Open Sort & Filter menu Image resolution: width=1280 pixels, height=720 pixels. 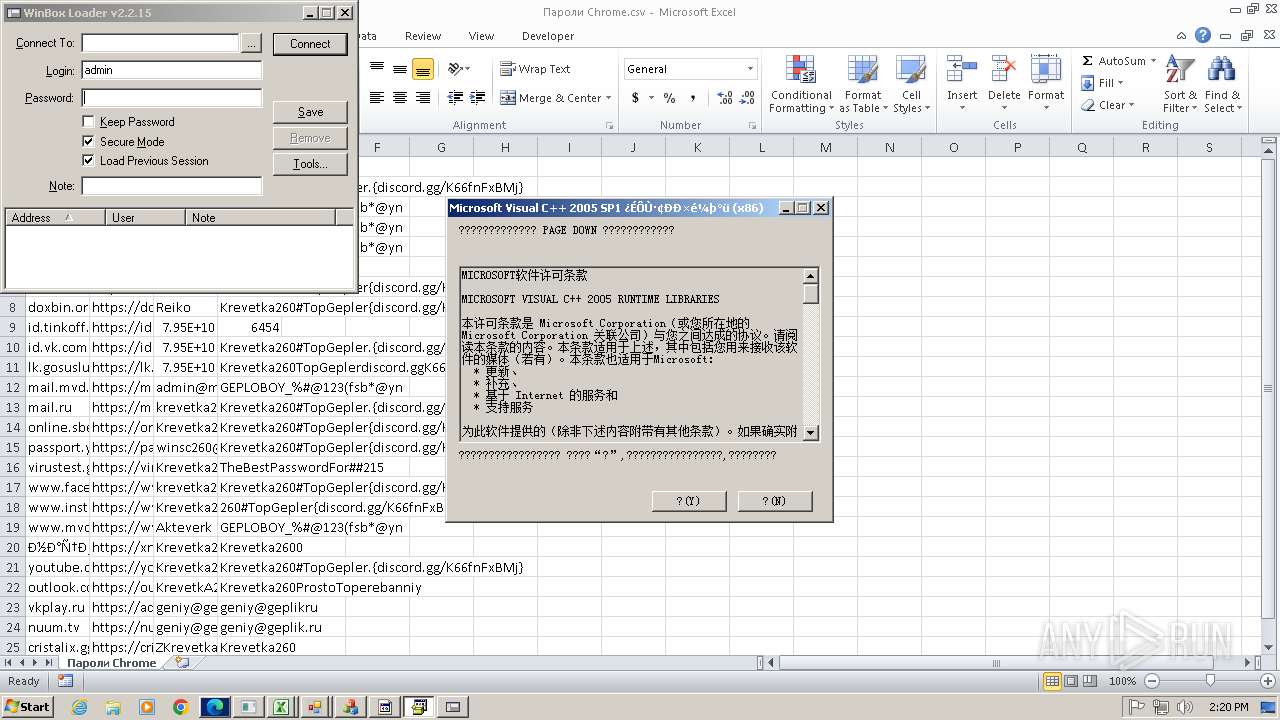[x=1180, y=84]
